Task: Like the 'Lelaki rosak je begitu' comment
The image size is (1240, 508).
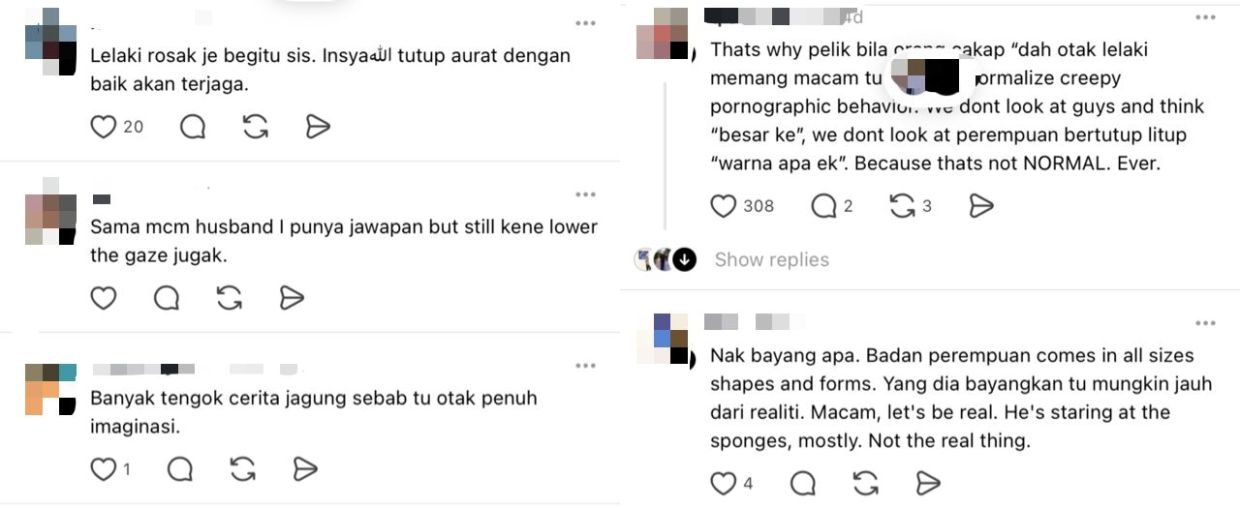Action: (x=104, y=127)
